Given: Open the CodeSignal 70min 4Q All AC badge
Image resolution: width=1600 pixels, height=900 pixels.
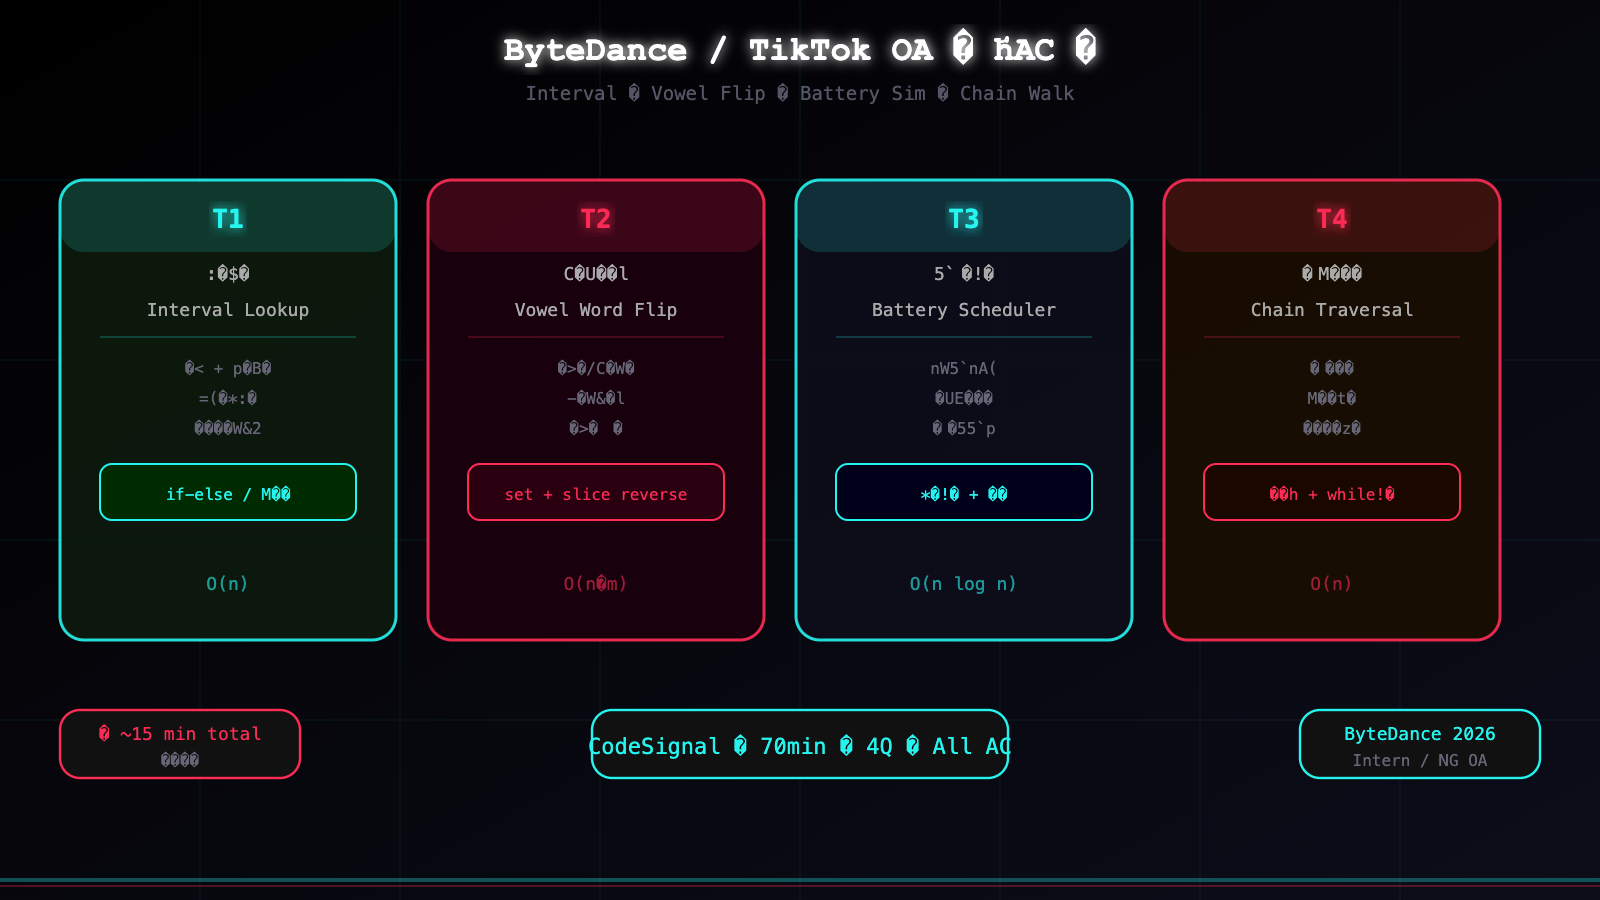Looking at the screenshot, I should coord(799,745).
